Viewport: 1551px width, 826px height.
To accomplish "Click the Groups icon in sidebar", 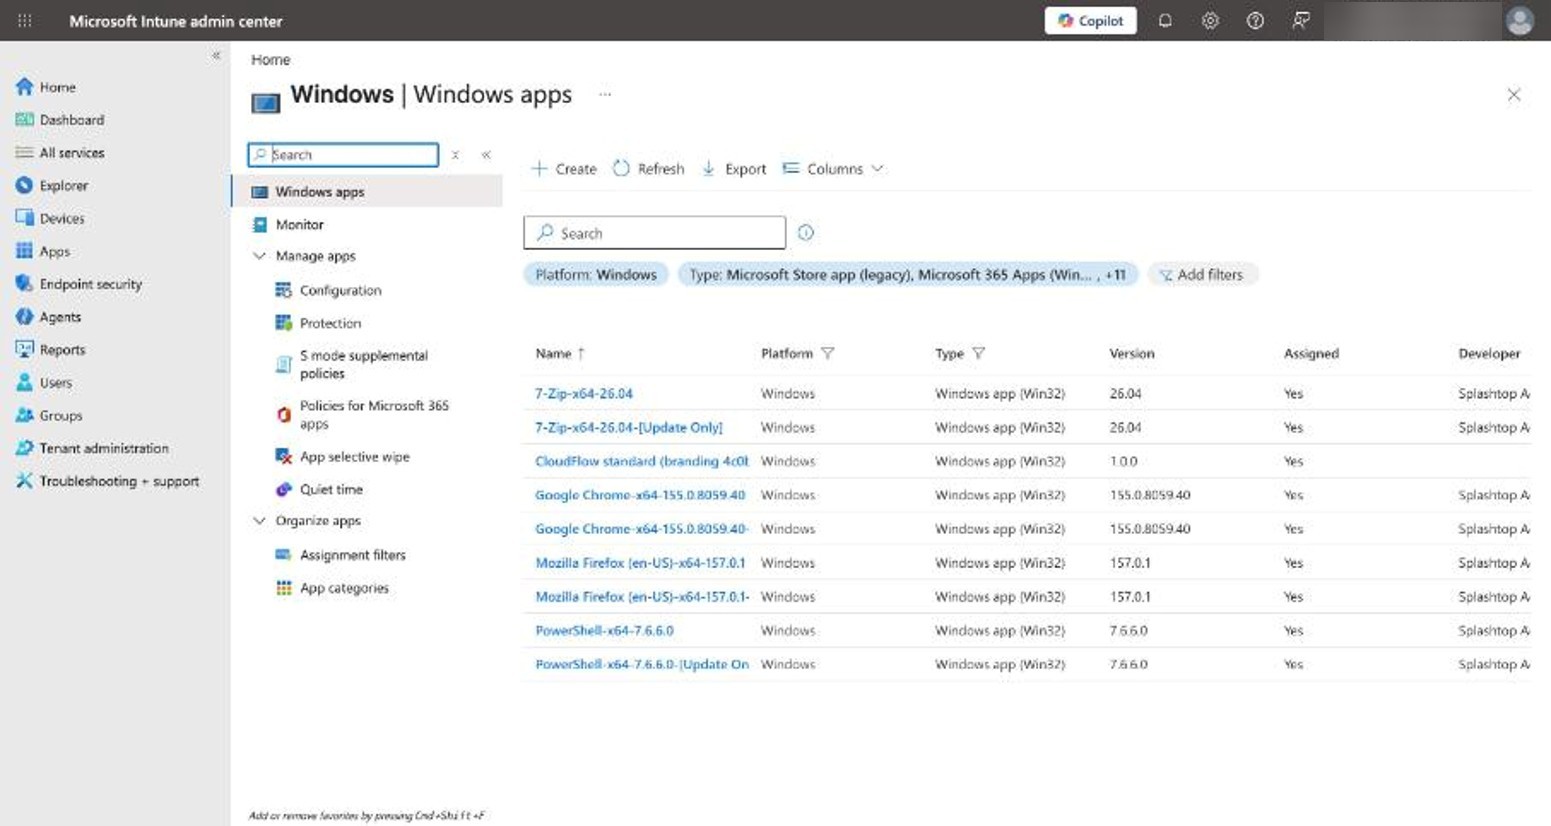I will coord(24,415).
